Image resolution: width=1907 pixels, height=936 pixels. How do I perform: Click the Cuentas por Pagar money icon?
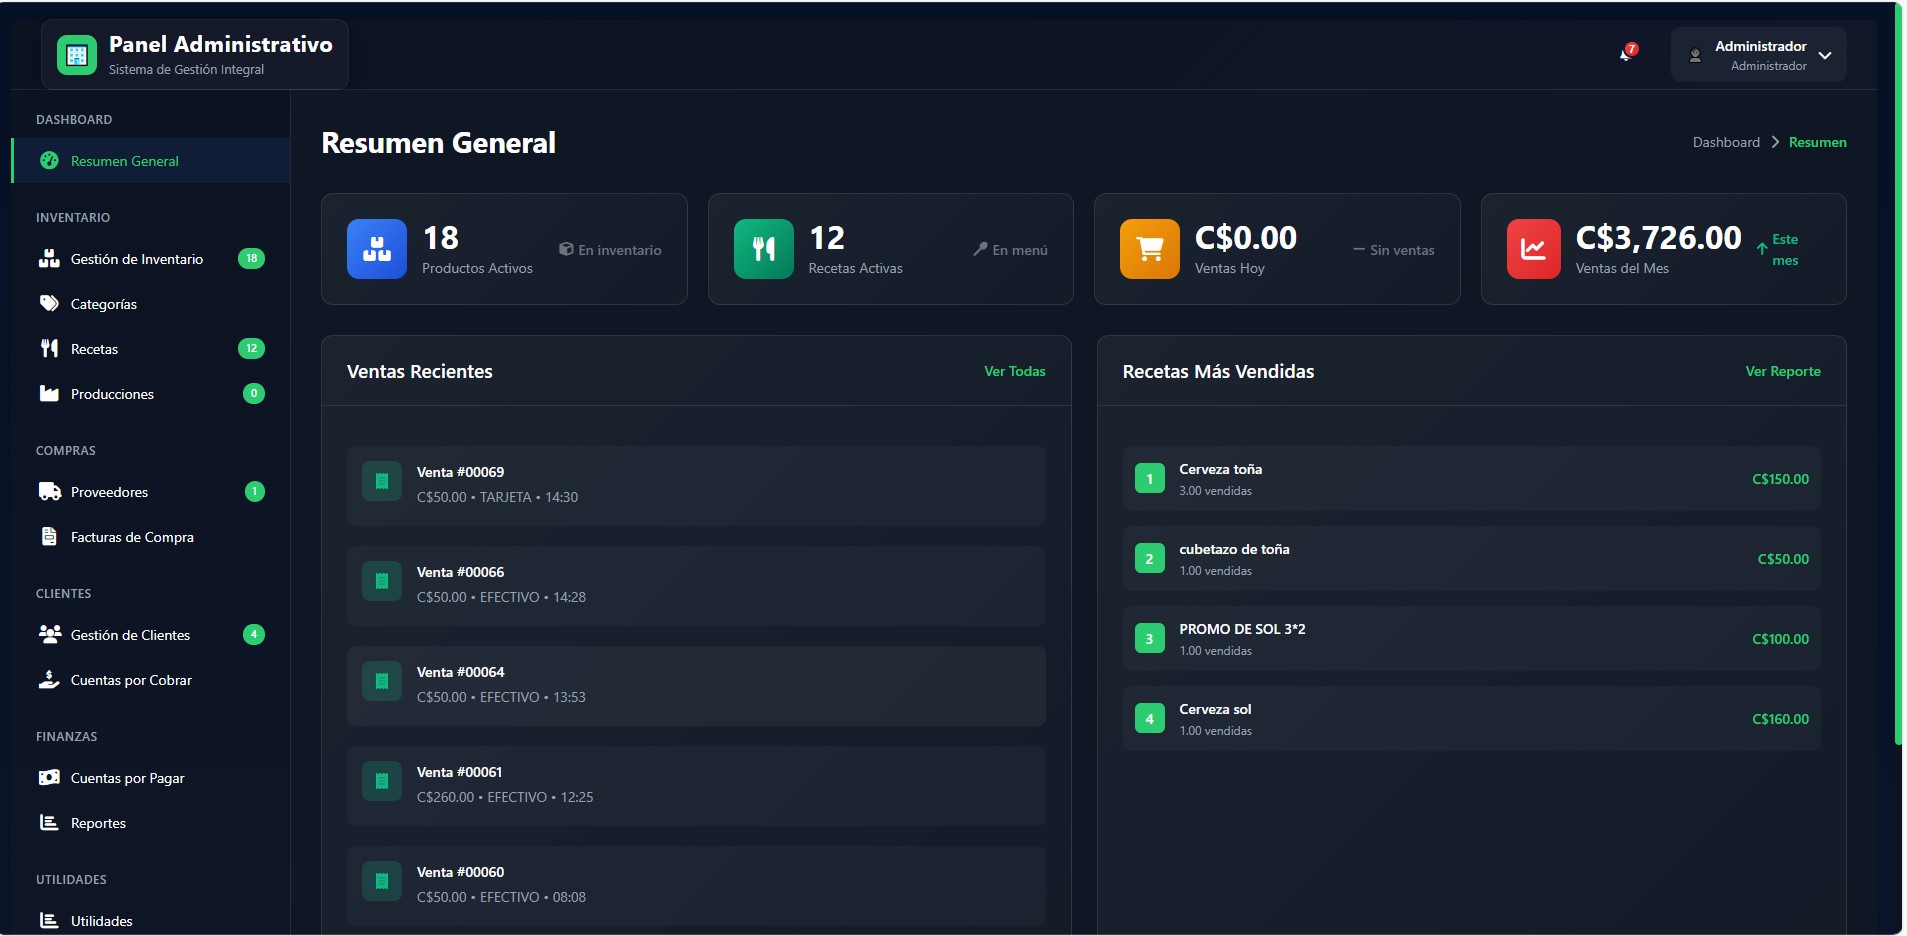tap(49, 778)
